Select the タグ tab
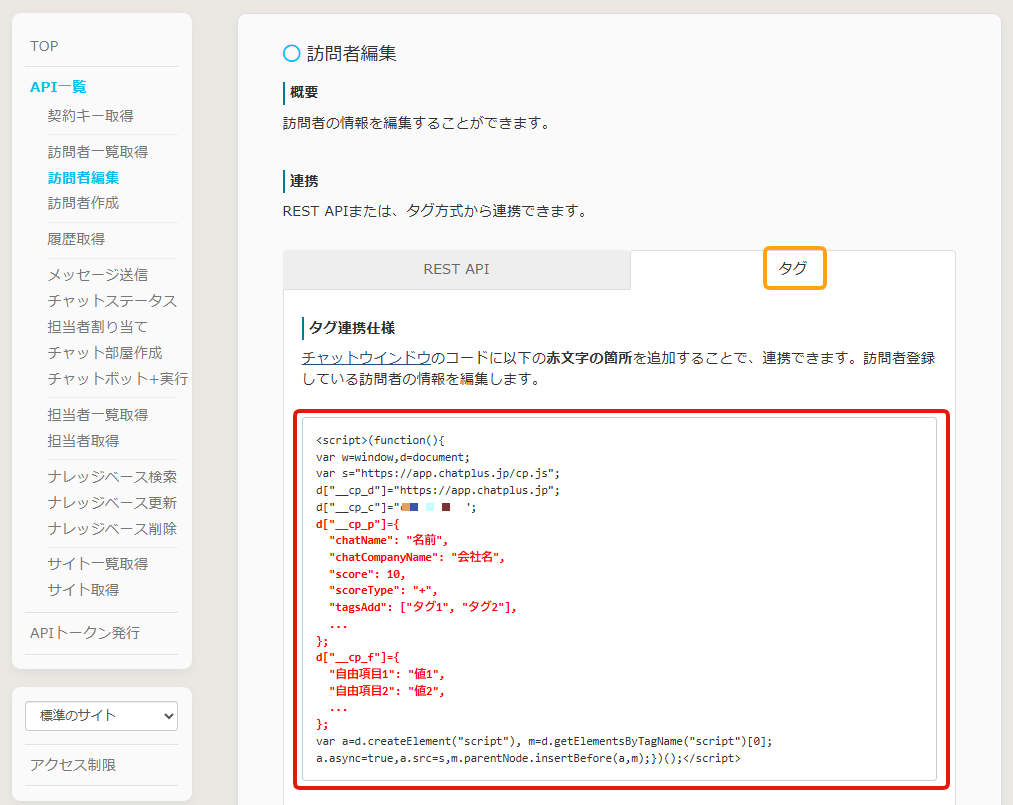Viewport: 1013px width, 805px height. (793, 269)
